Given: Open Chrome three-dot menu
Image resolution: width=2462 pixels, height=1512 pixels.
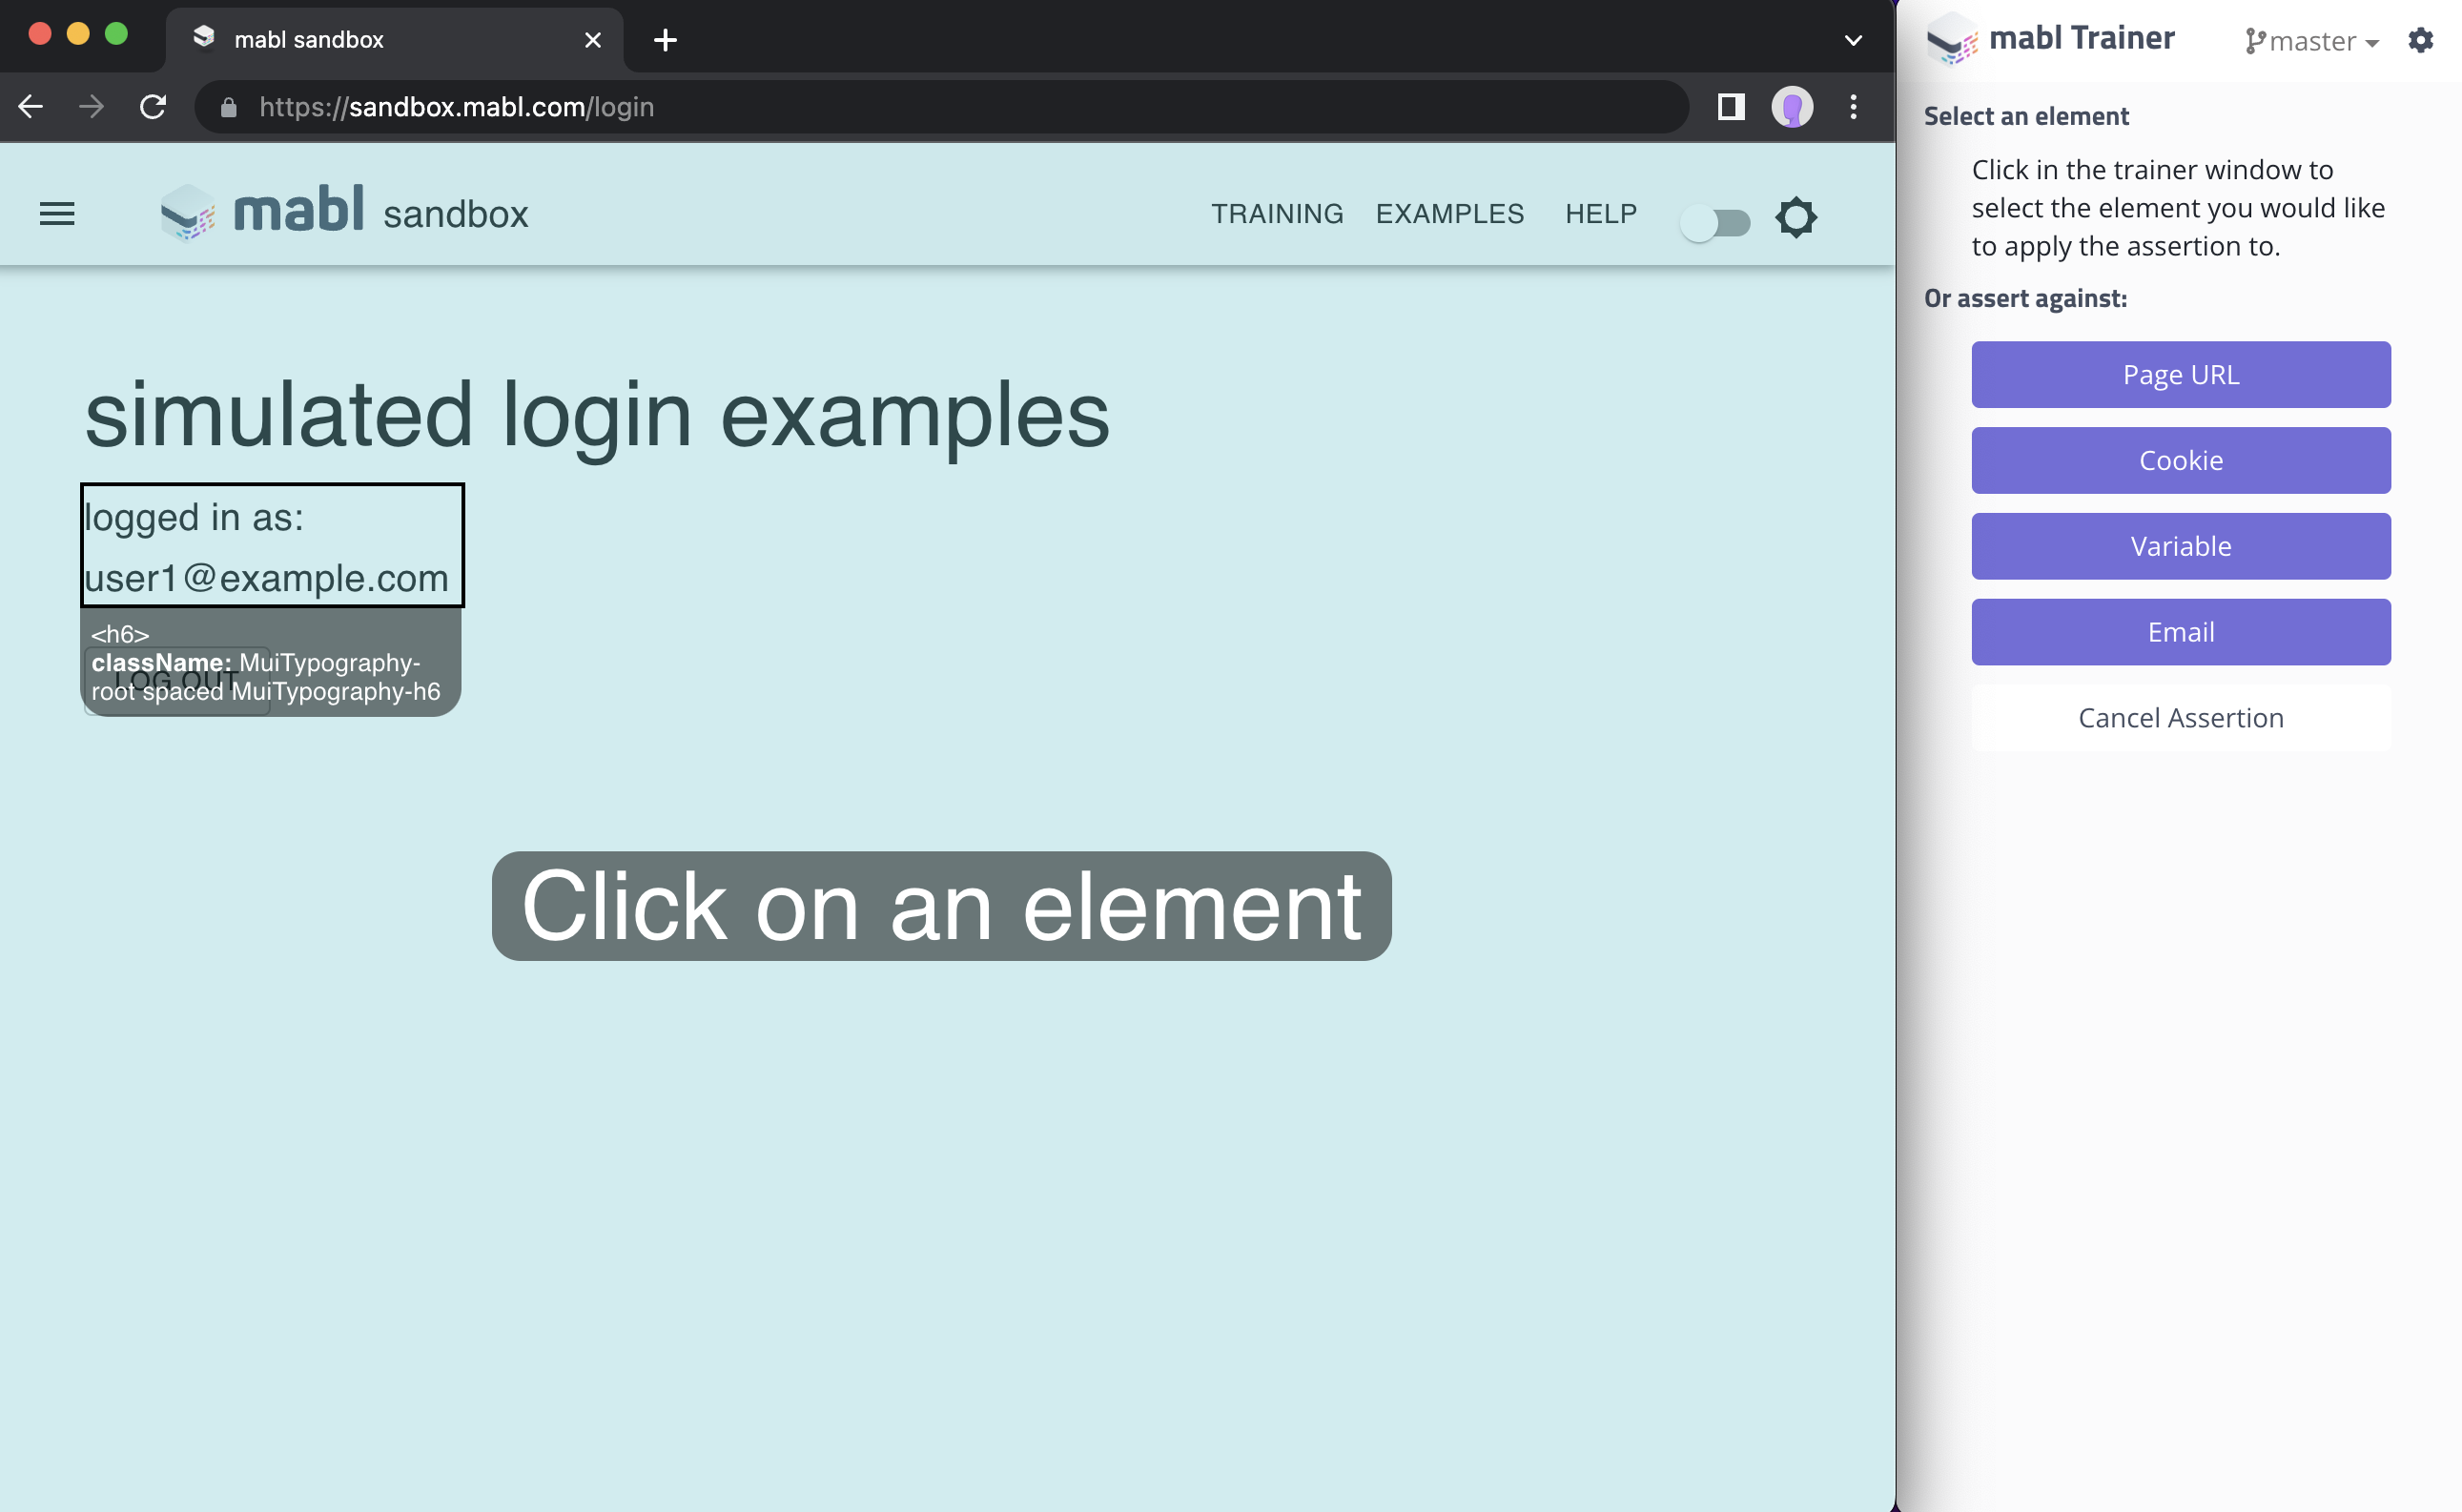Looking at the screenshot, I should point(1853,107).
